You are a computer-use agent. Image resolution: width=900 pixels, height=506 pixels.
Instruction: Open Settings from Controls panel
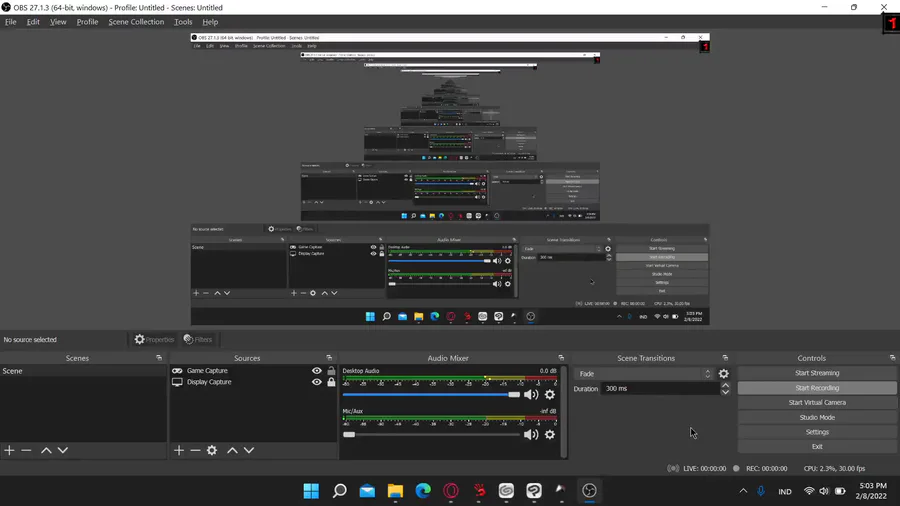coord(817,432)
